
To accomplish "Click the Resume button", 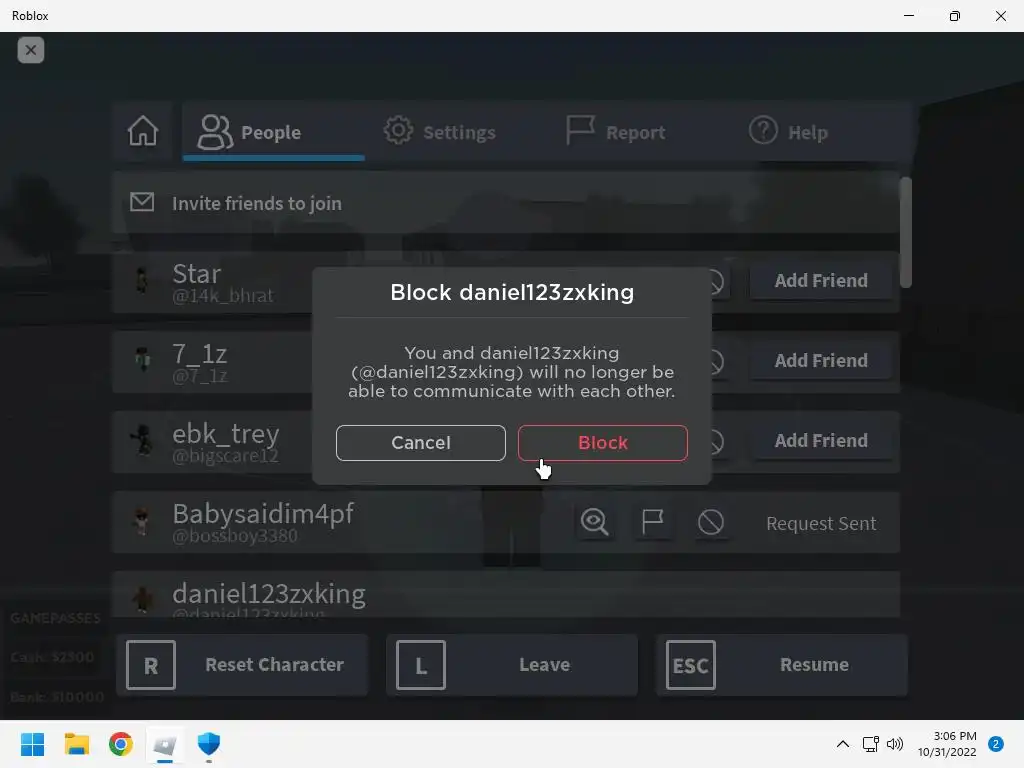I will pos(782,665).
